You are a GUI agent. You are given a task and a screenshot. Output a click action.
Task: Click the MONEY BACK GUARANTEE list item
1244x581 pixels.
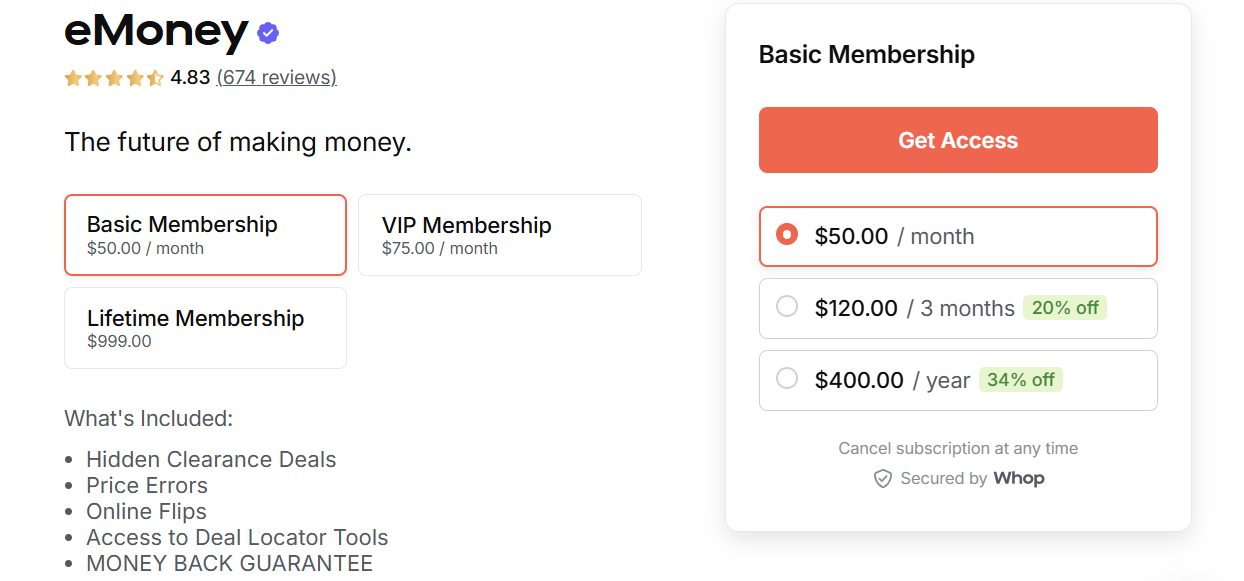[x=229, y=563]
